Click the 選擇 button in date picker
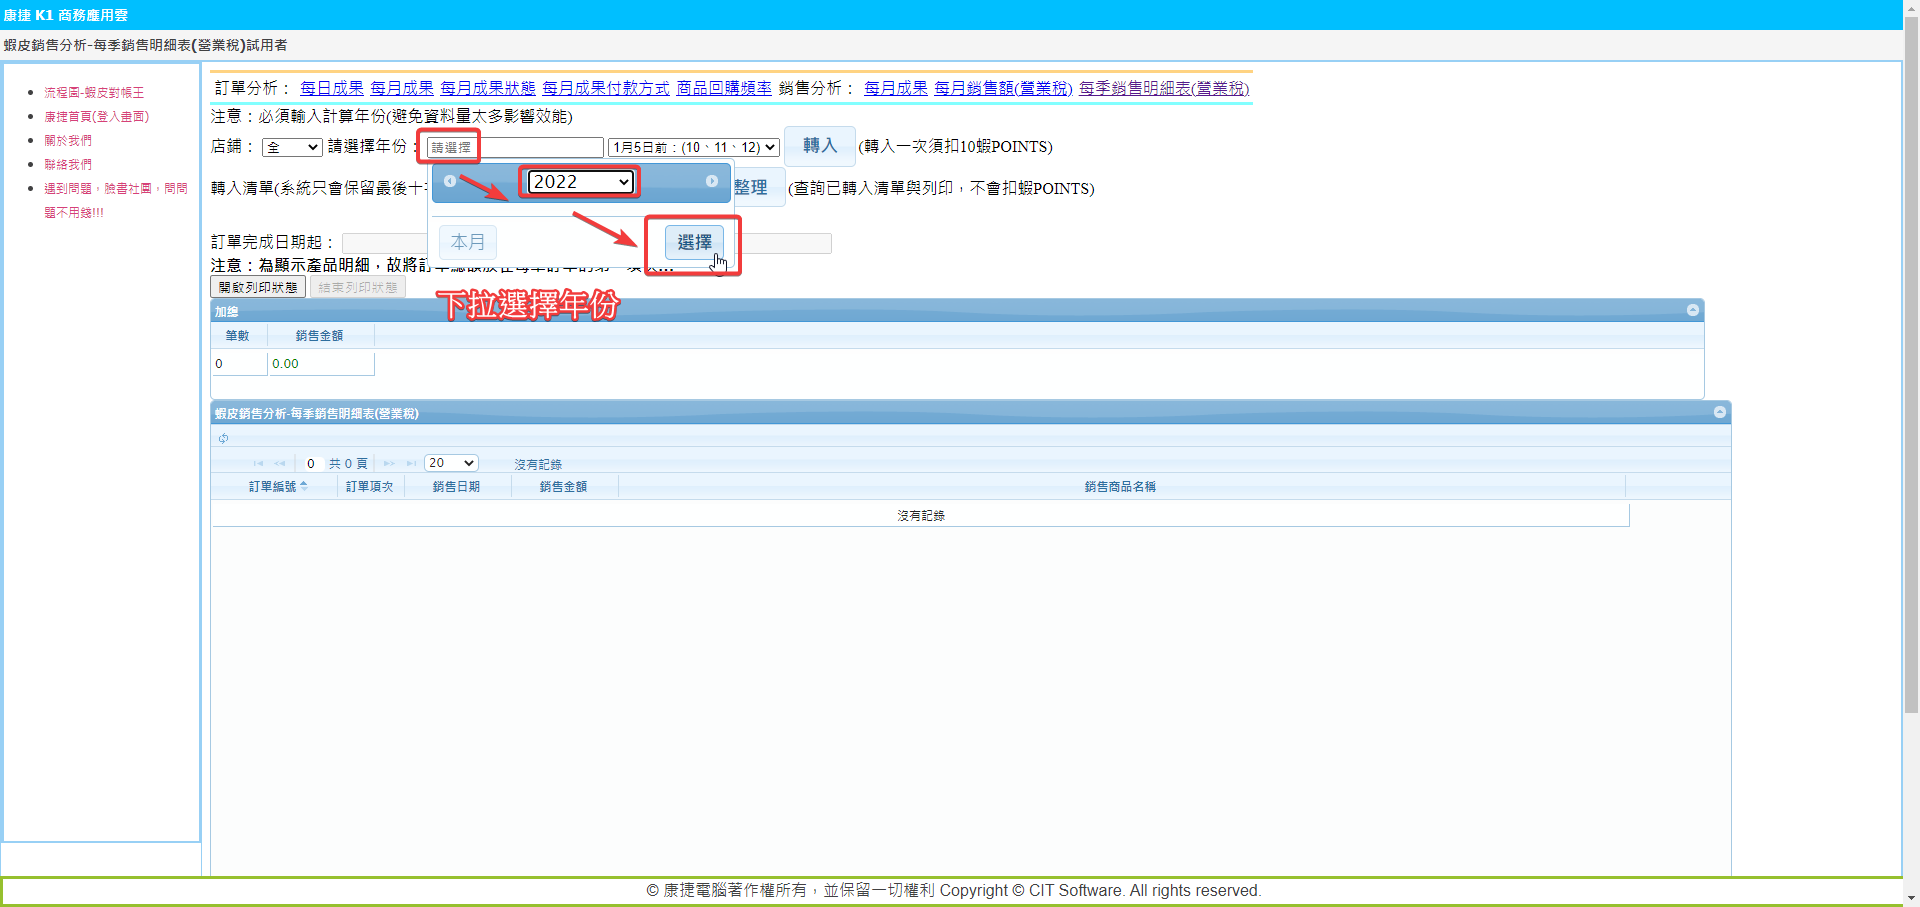1920x907 pixels. pos(694,242)
